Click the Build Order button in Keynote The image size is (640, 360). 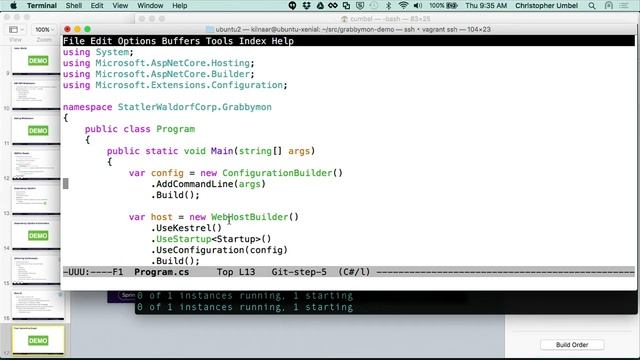tap(572, 344)
